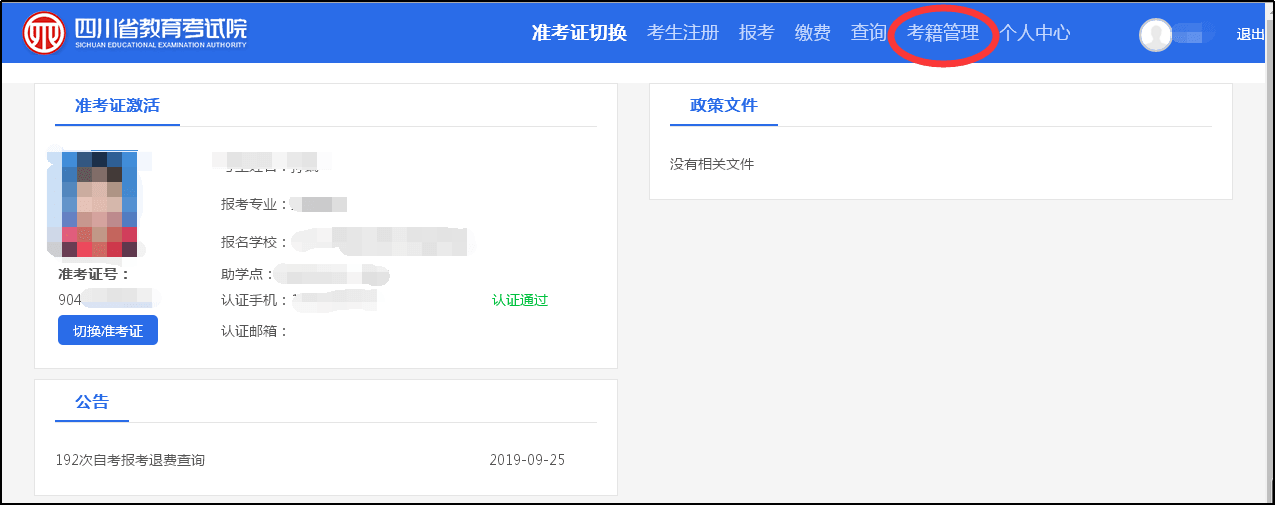The height and width of the screenshot is (505, 1275).
Task: Select 报考 in the top navigation
Action: point(756,33)
